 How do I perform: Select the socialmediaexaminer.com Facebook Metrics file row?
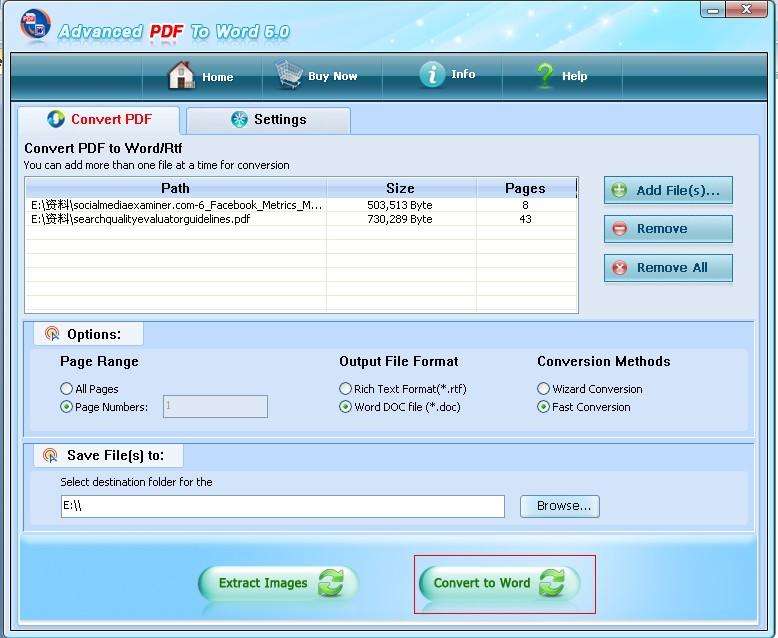tap(301, 205)
